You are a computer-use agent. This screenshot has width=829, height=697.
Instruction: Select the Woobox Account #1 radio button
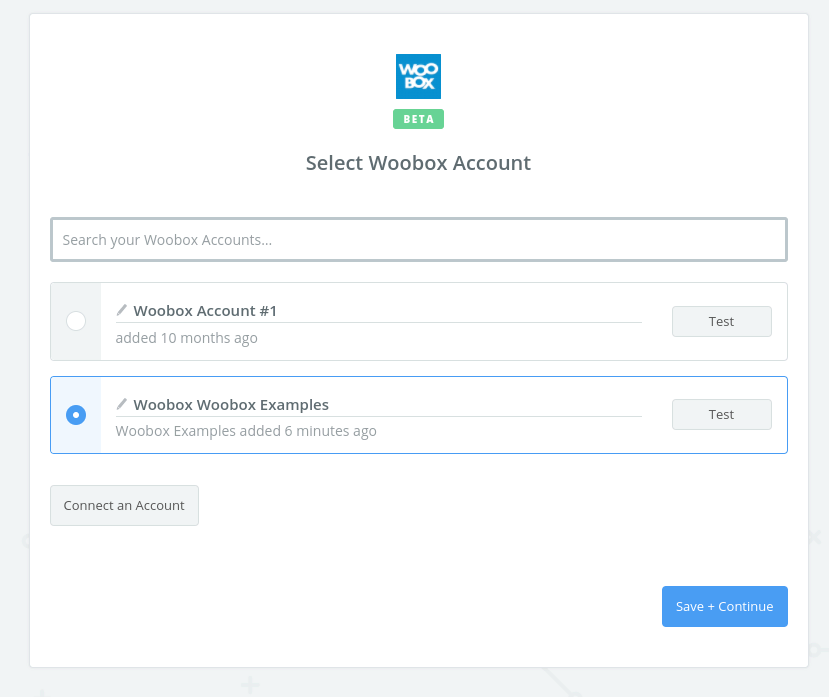tap(76, 321)
